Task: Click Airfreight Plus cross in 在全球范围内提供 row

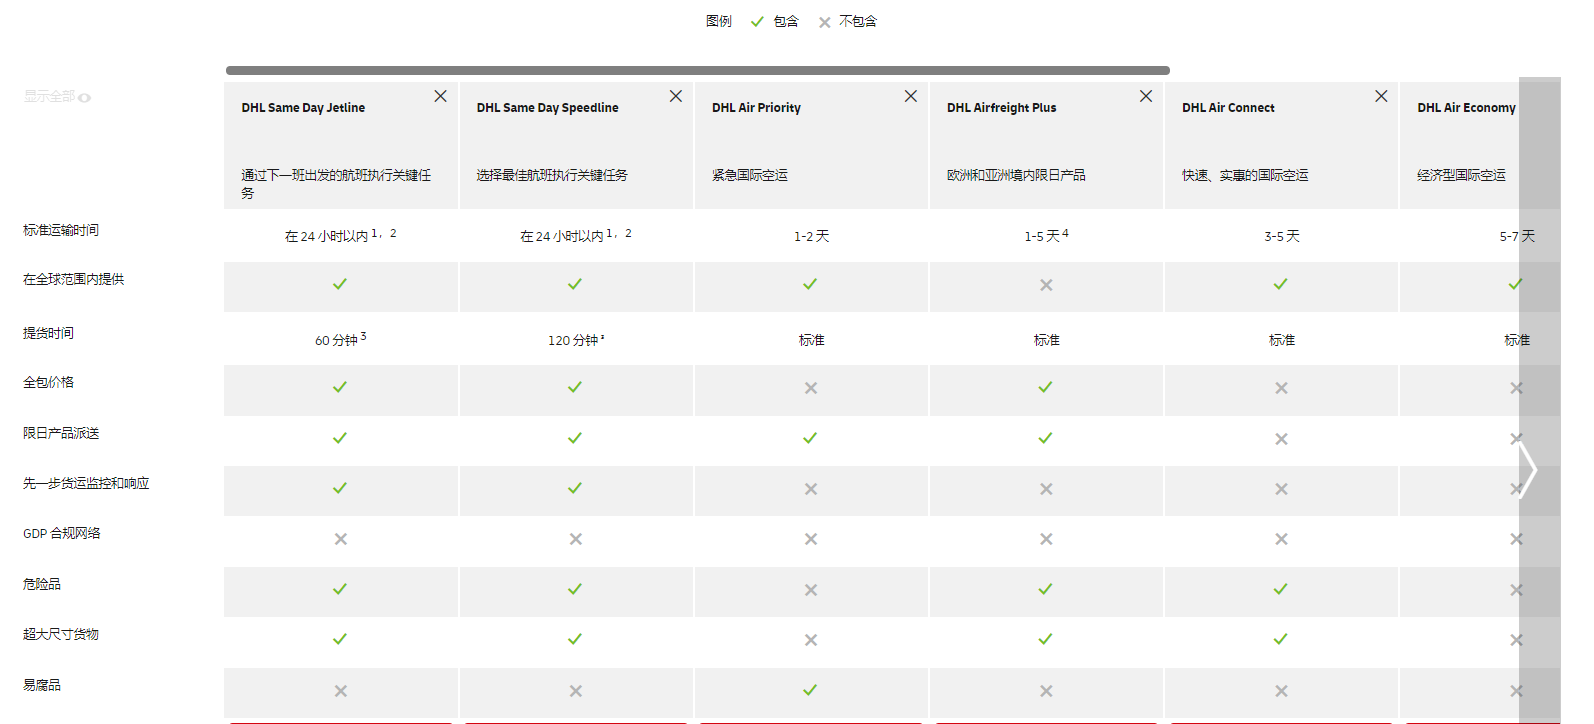Action: click(x=1046, y=285)
